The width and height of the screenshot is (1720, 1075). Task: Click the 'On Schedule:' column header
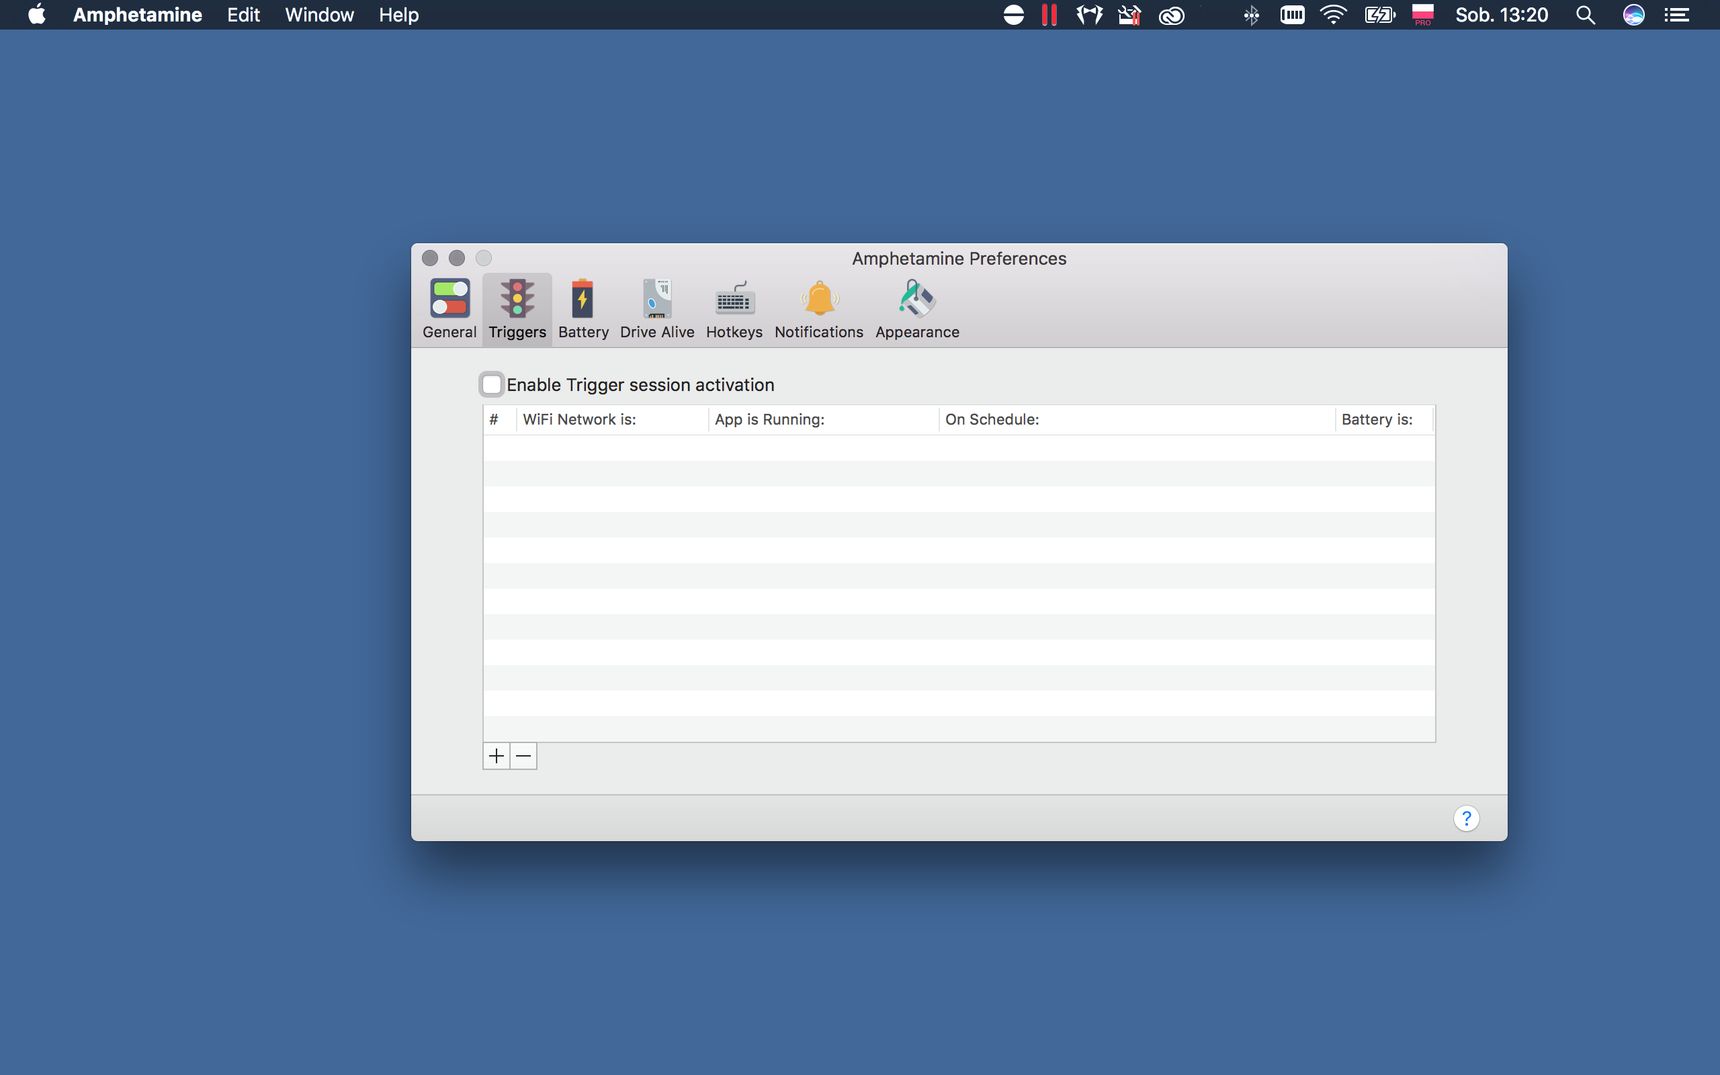(x=1136, y=420)
